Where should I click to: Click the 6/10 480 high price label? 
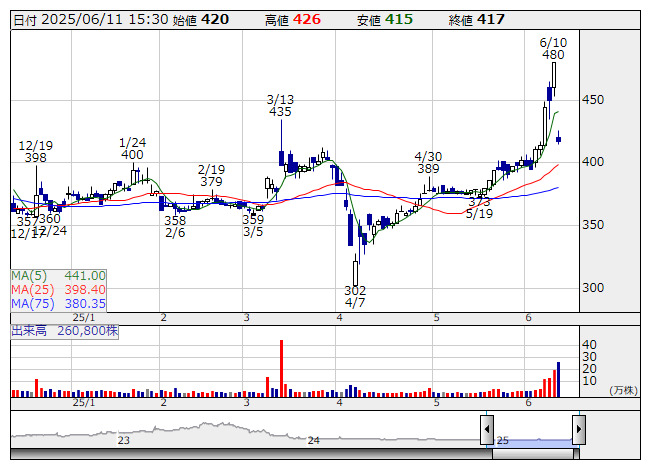pos(553,49)
